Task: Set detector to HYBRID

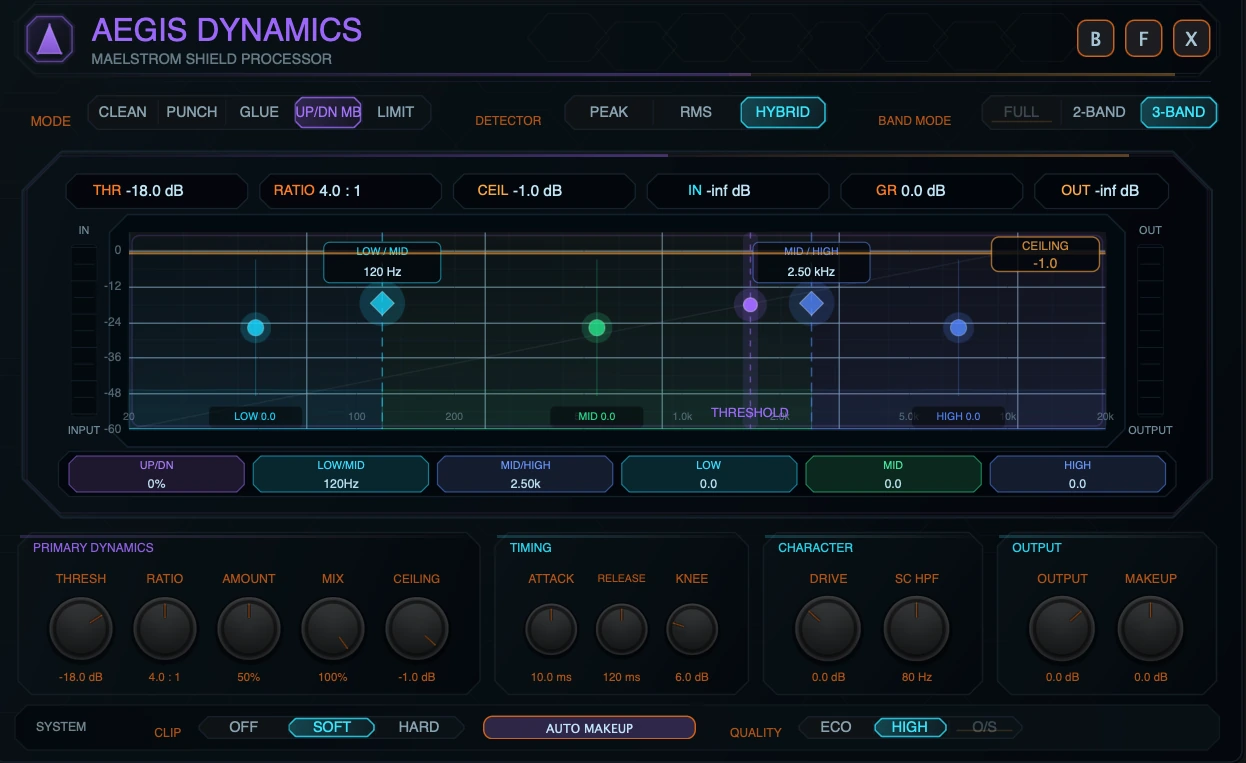Action: pyautogui.click(x=783, y=112)
